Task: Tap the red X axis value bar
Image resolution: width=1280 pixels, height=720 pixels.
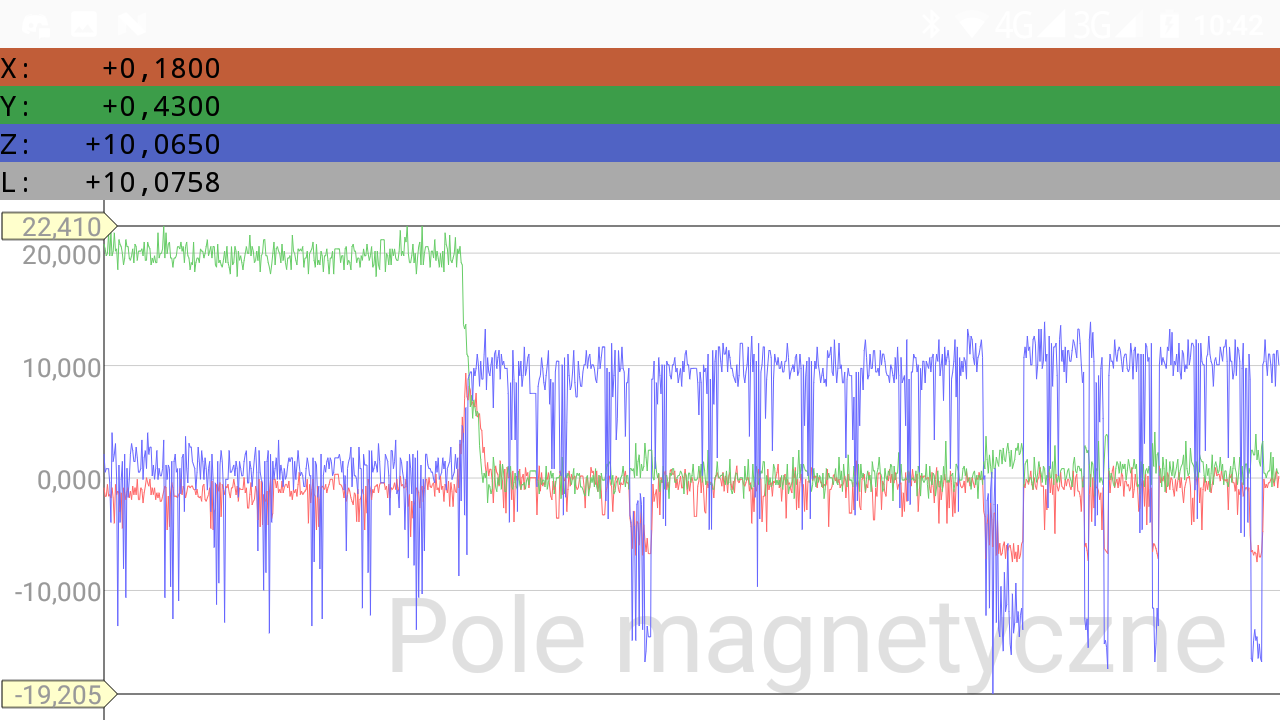Action: [x=640, y=67]
